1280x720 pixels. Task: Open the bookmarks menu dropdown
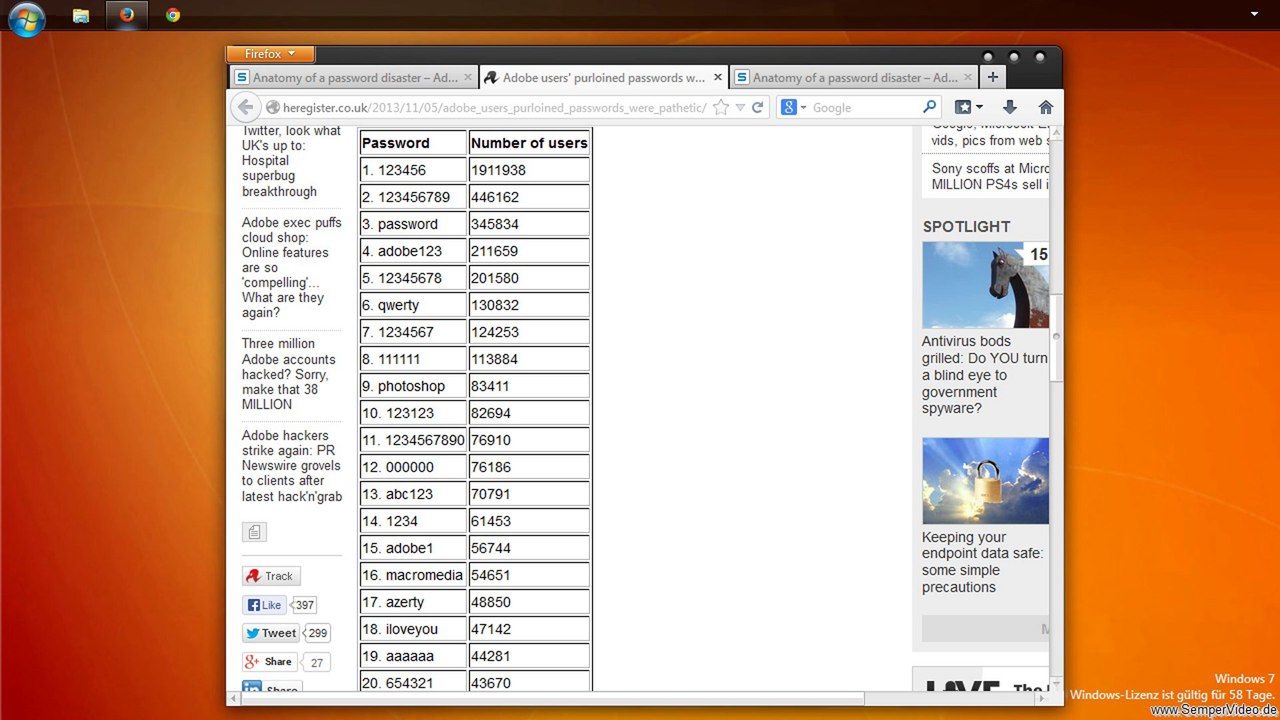(x=968, y=107)
